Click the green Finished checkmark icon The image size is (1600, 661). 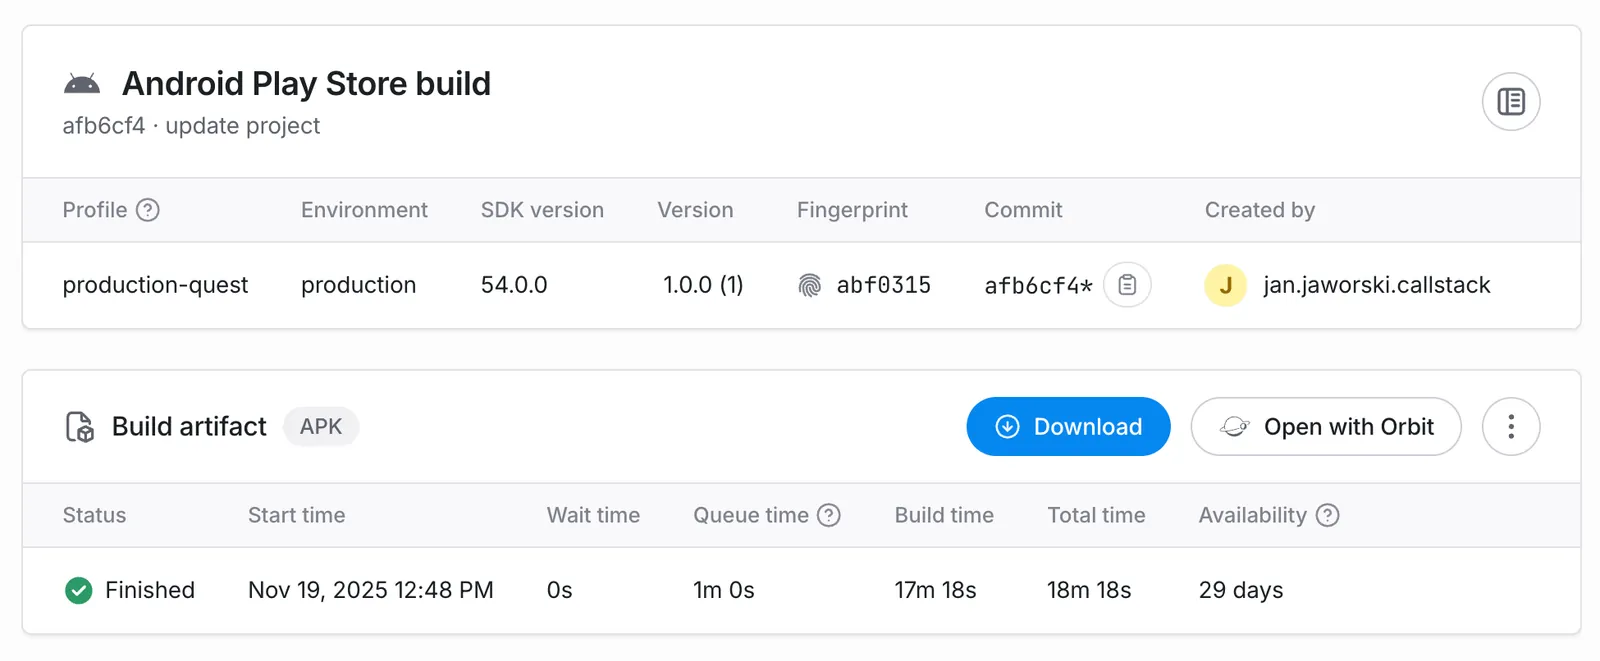coord(79,591)
